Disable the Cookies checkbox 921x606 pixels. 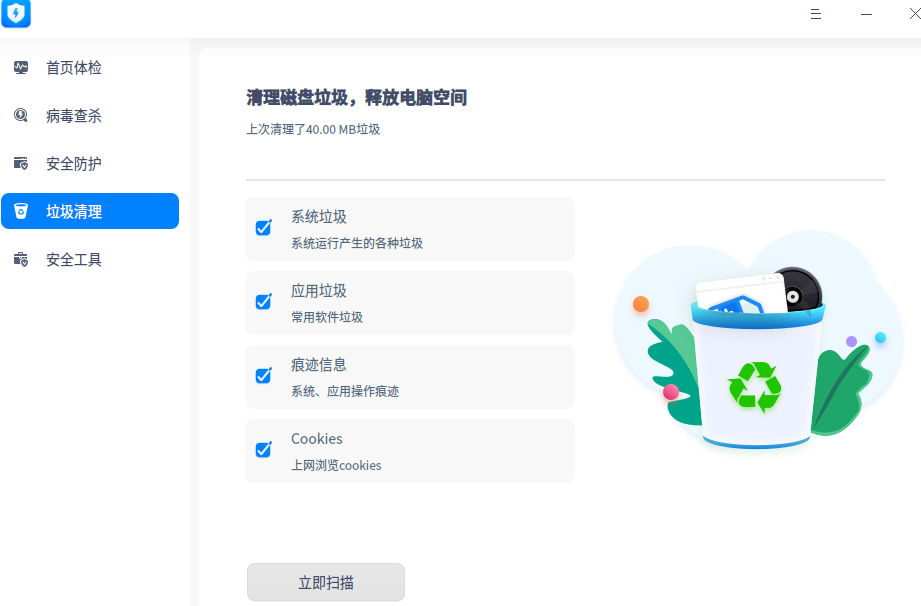[x=264, y=450]
